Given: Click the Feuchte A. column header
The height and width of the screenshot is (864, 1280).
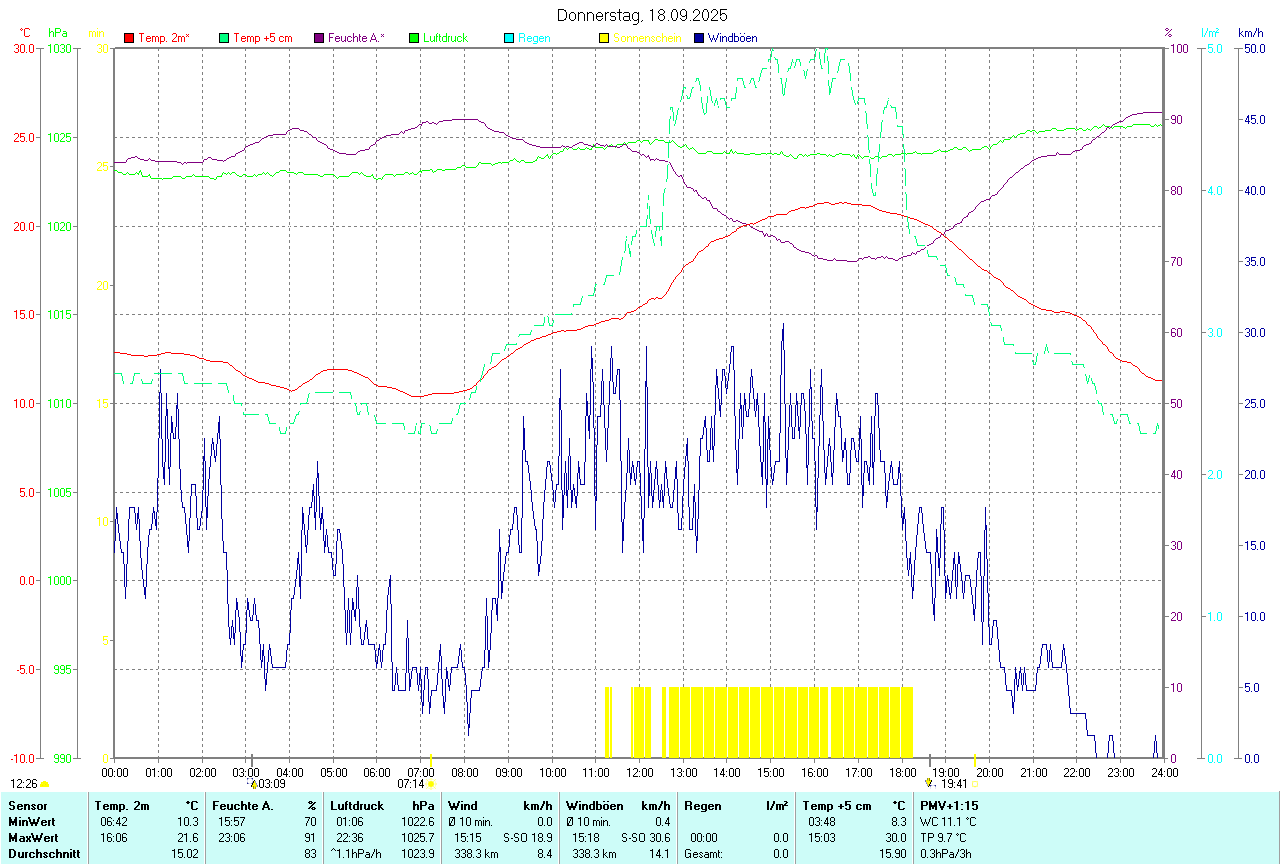Looking at the screenshot, I should coord(242,805).
